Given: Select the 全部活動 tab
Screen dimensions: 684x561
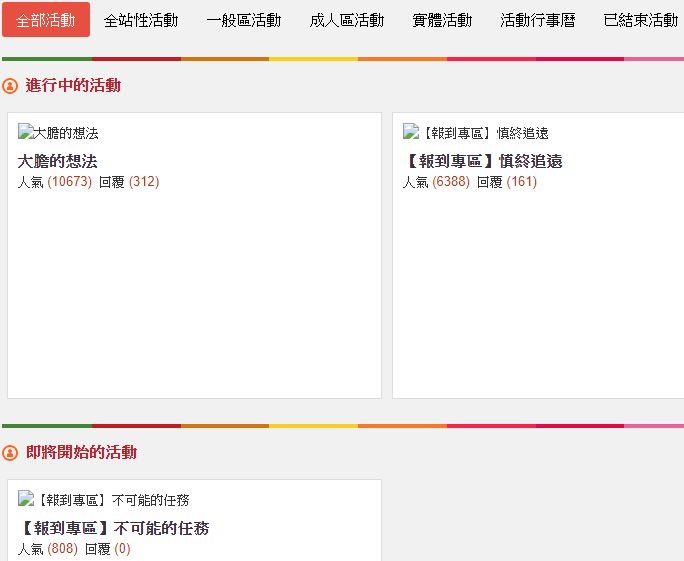Looking at the screenshot, I should (x=46, y=20).
